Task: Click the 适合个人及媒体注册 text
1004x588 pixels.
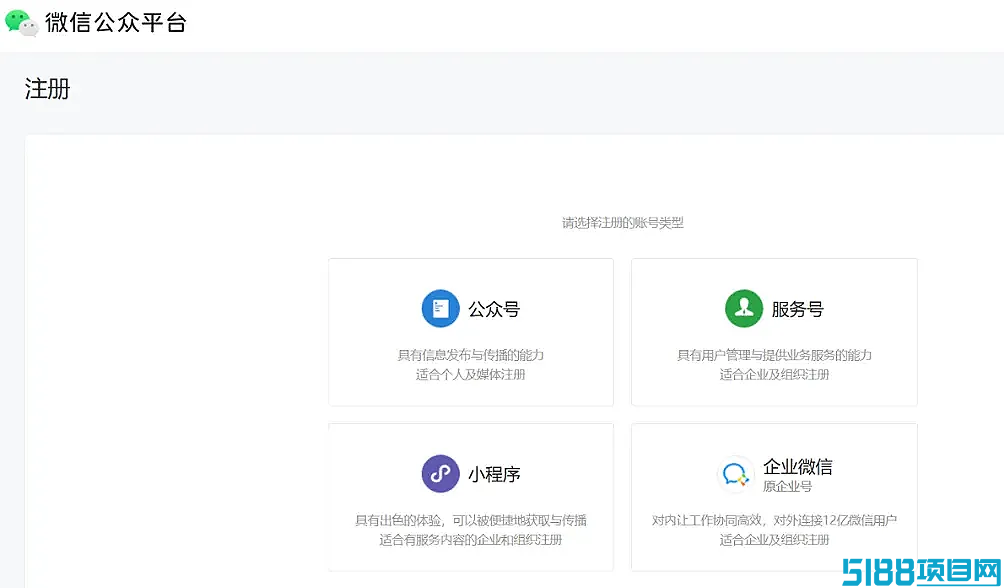Action: tap(471, 374)
